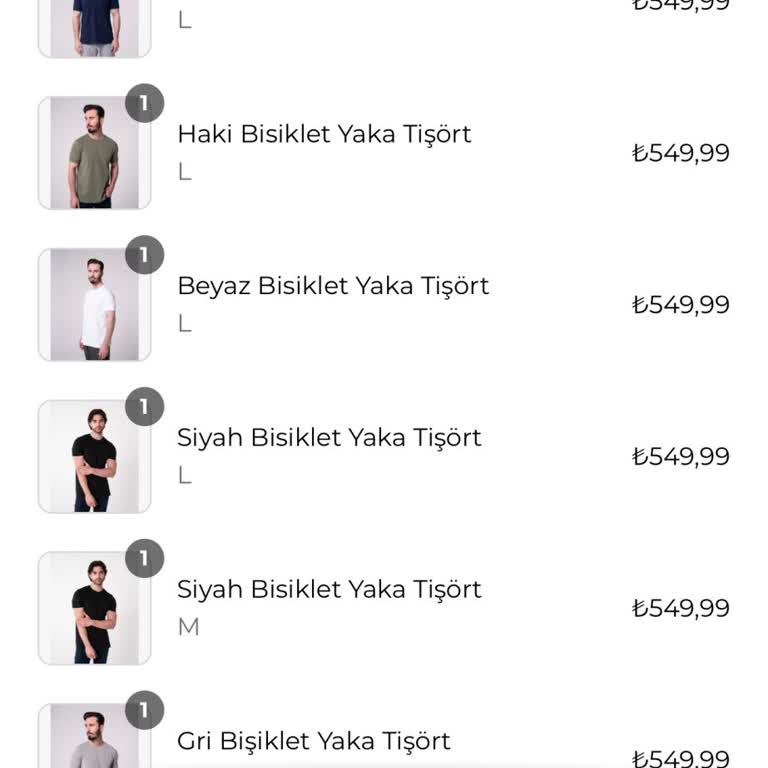Select Beyaz Bisiklet Yaka Tişört title
The image size is (768, 768).
coord(333,286)
